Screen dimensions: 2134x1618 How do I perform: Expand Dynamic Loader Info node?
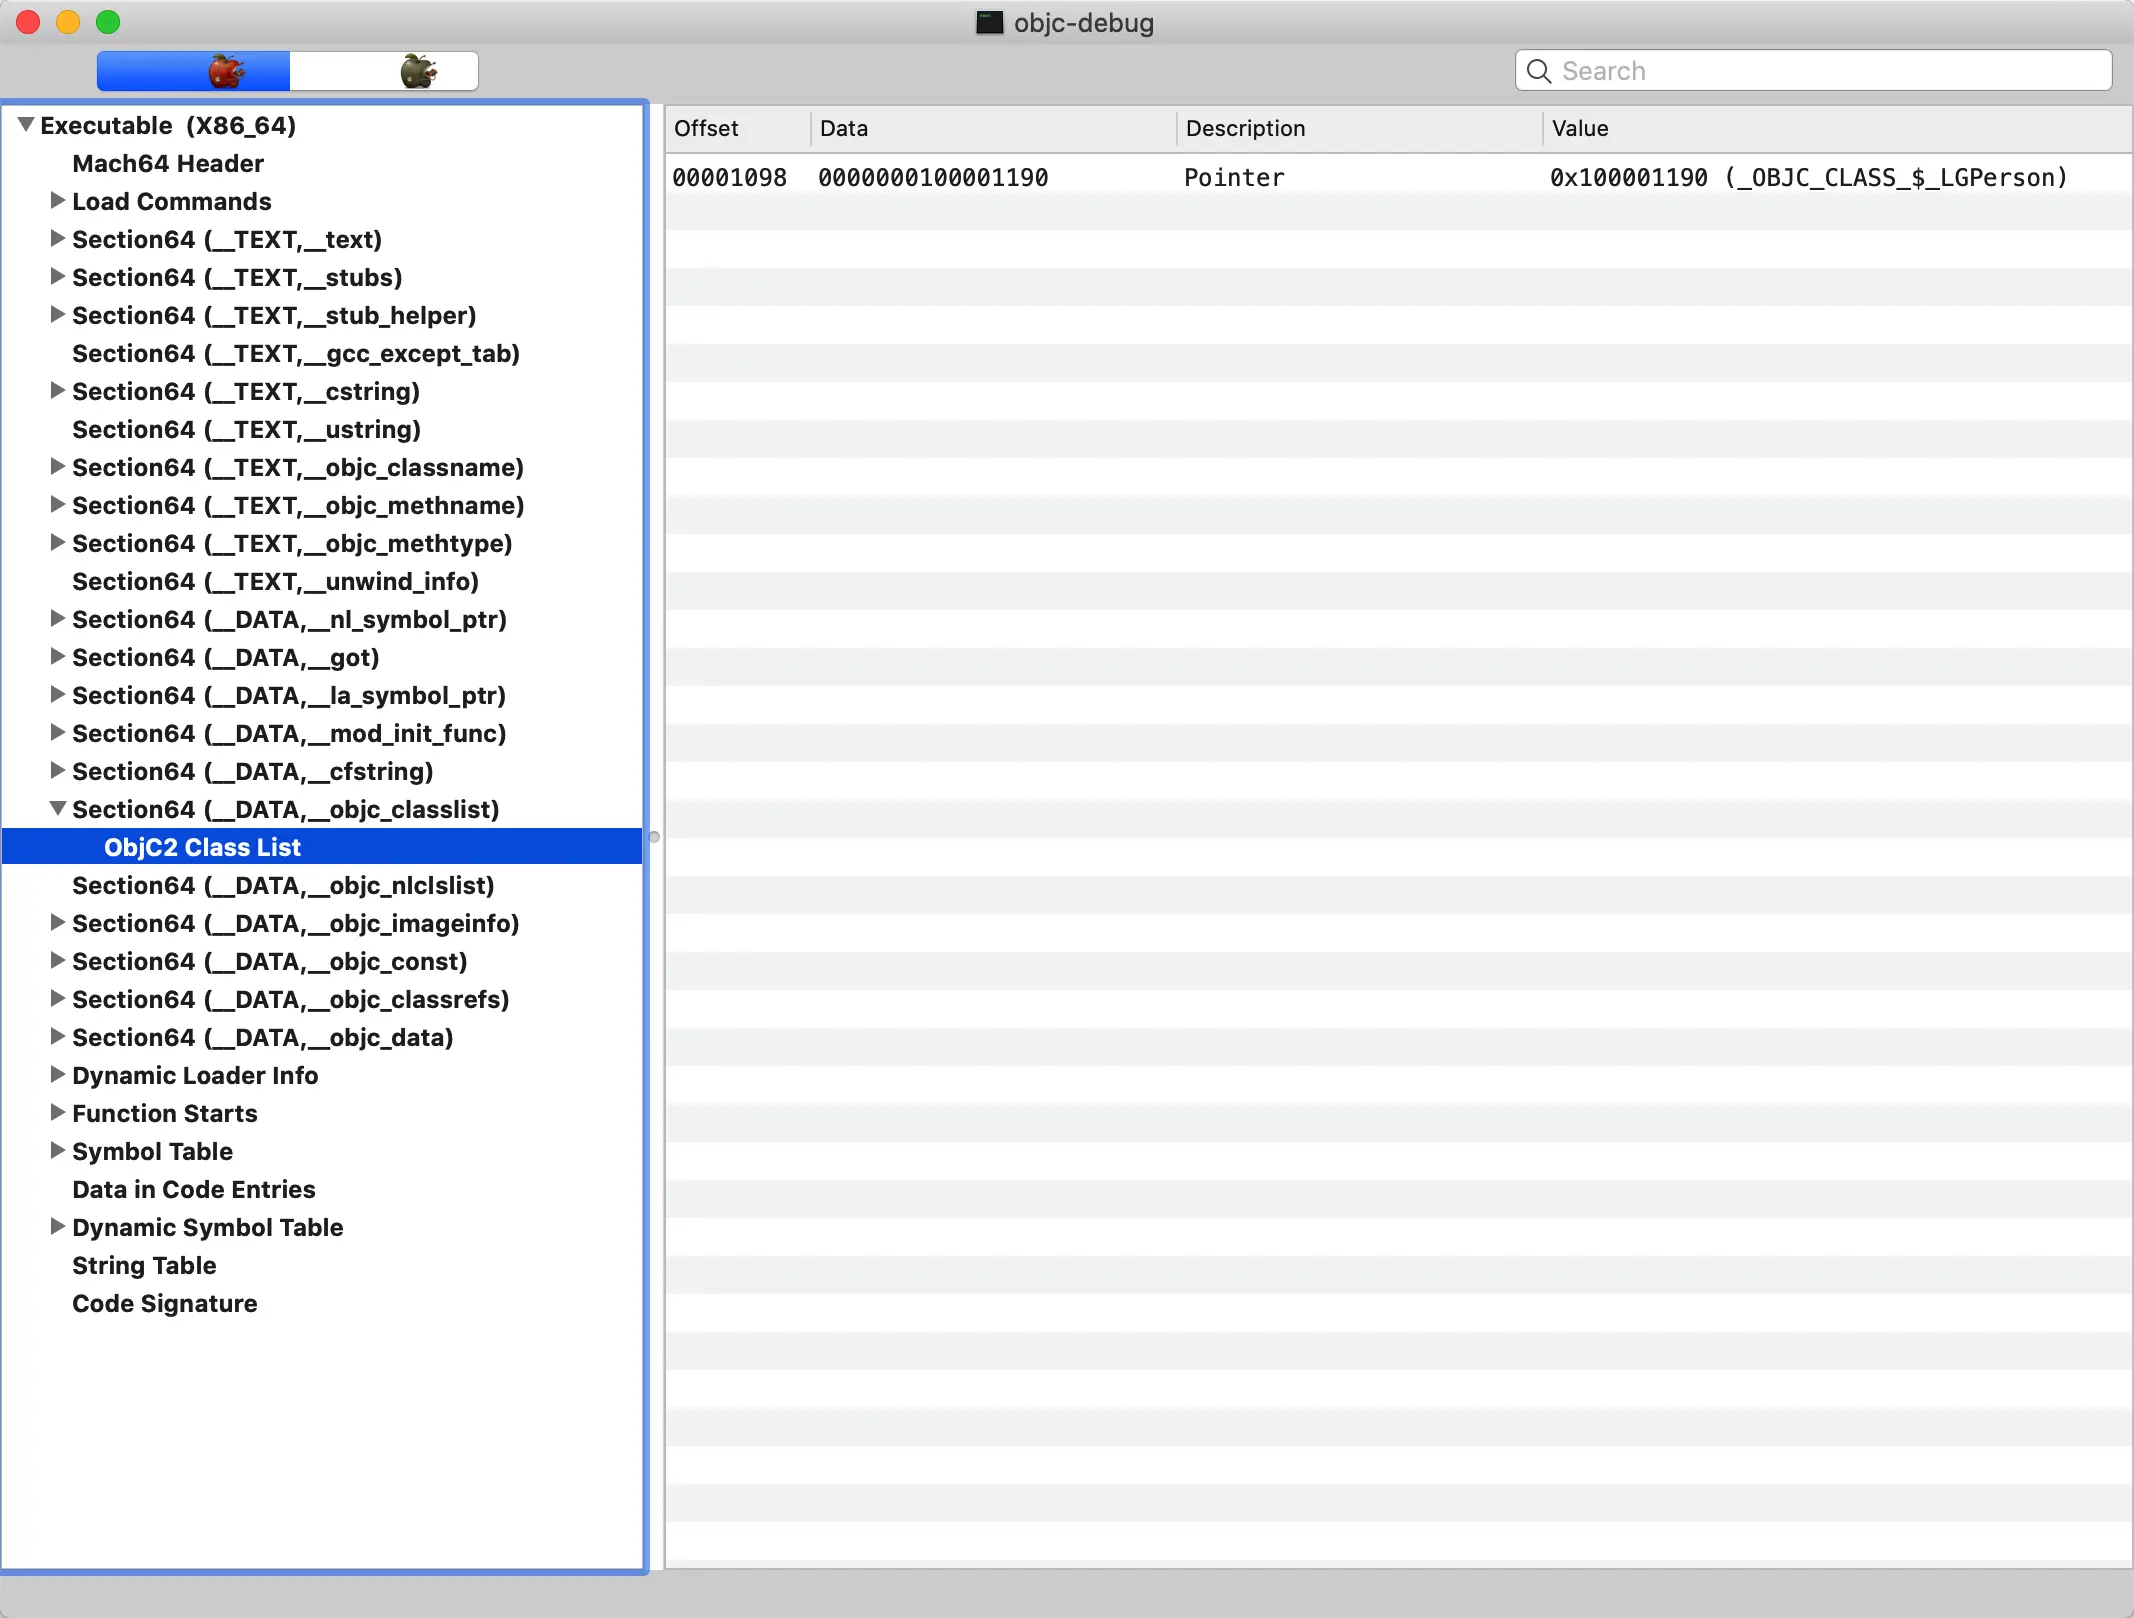tap(57, 1075)
